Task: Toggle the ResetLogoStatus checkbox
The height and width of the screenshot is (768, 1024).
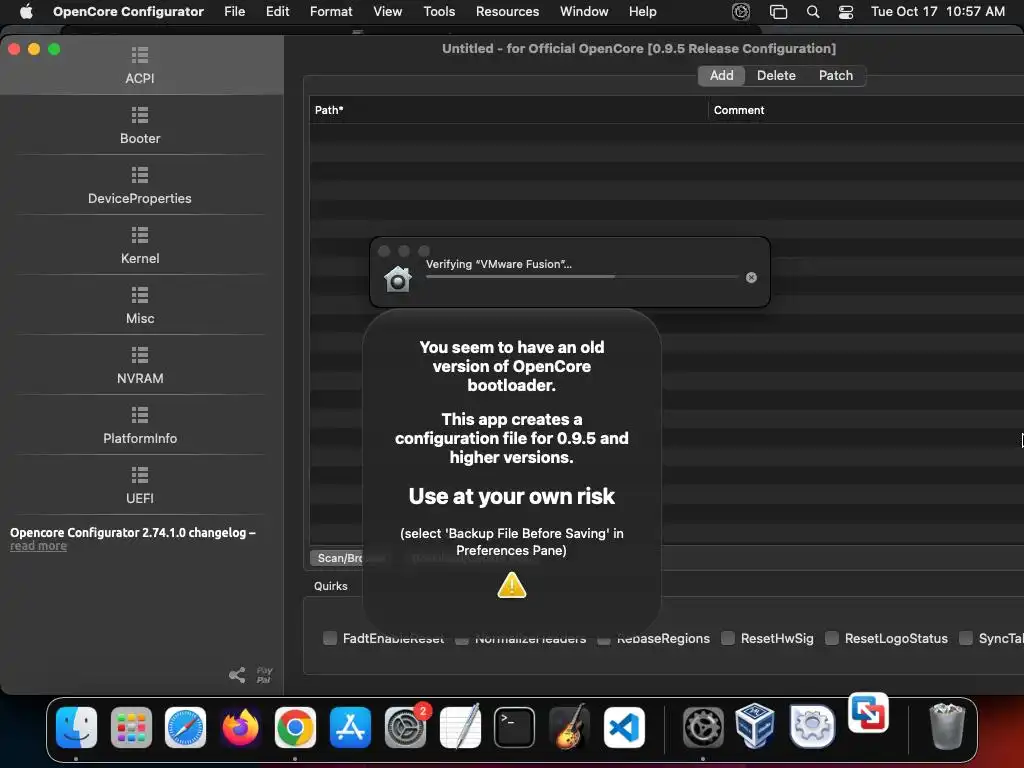Action: [x=832, y=638]
